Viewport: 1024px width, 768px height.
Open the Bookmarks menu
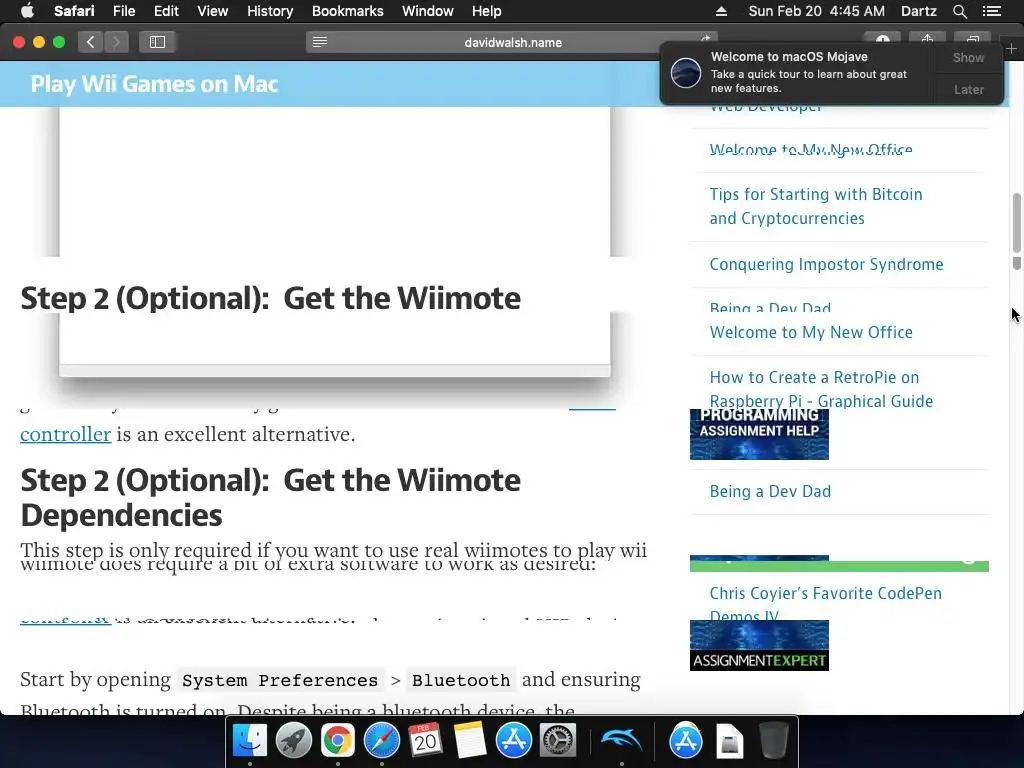click(347, 11)
